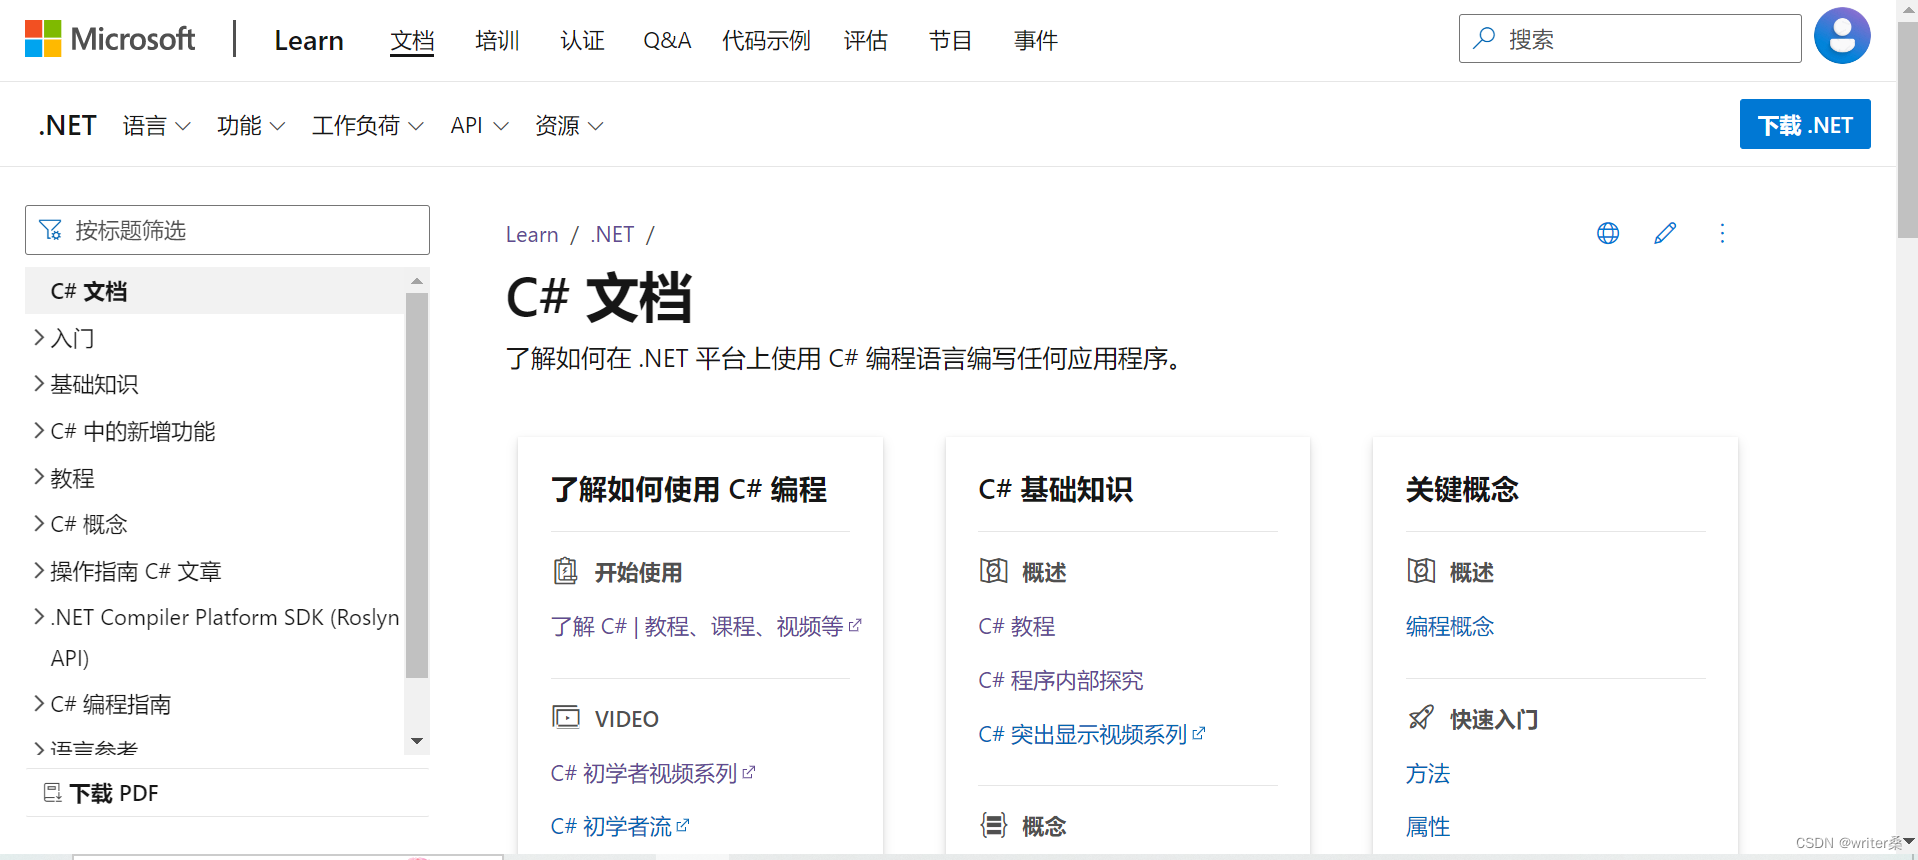Open 评估 in top navigation
The image size is (1918, 860).
click(865, 41)
